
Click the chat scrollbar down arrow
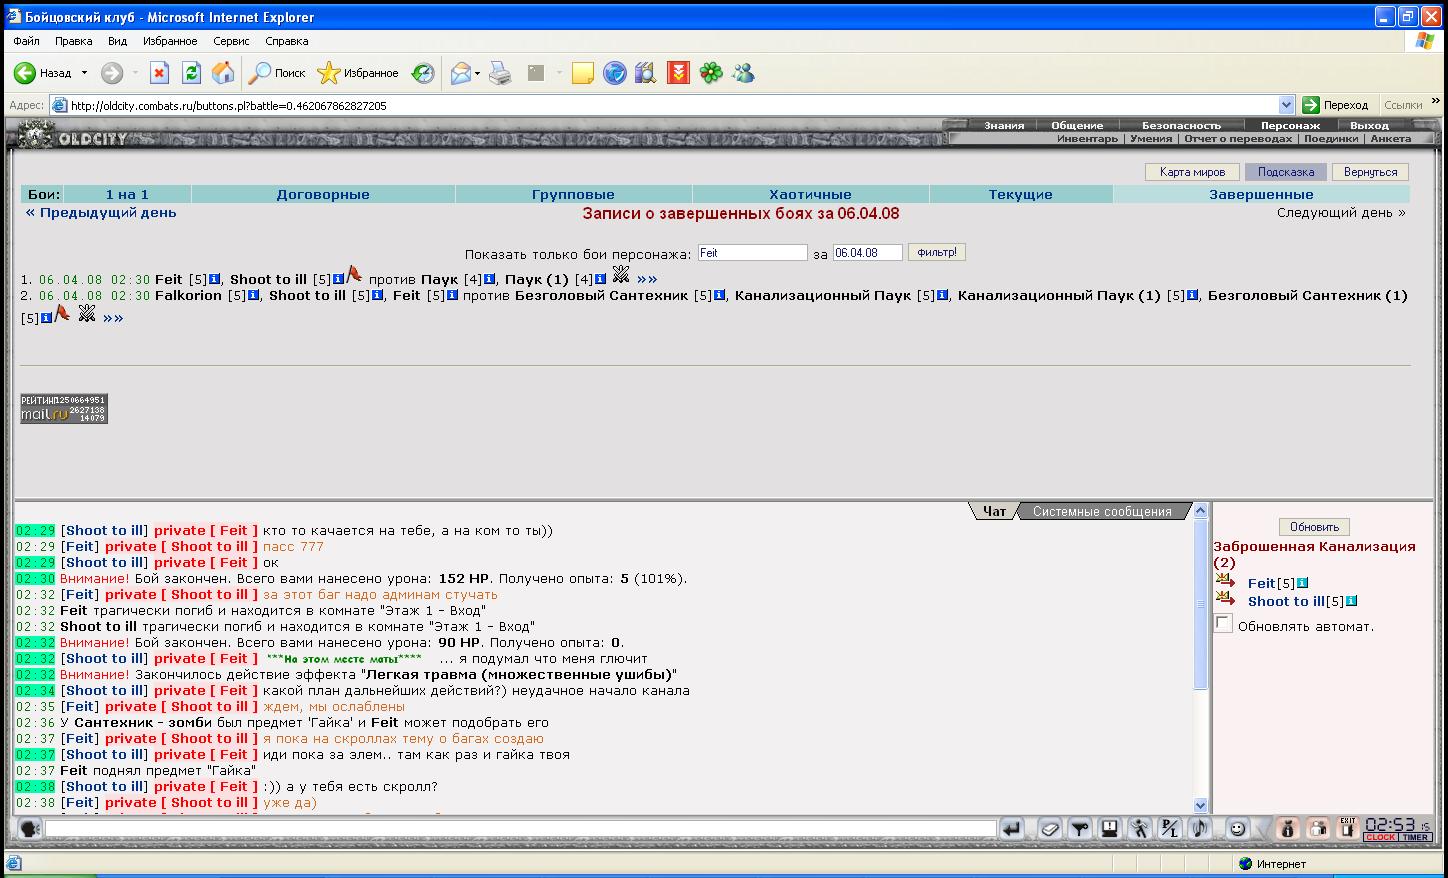(x=1201, y=805)
